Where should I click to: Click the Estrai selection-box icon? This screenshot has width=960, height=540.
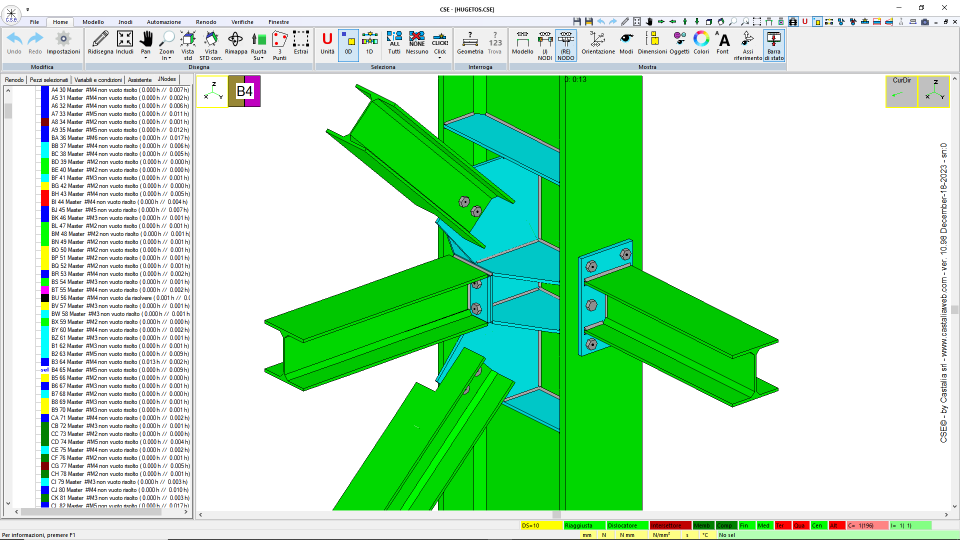(x=301, y=40)
